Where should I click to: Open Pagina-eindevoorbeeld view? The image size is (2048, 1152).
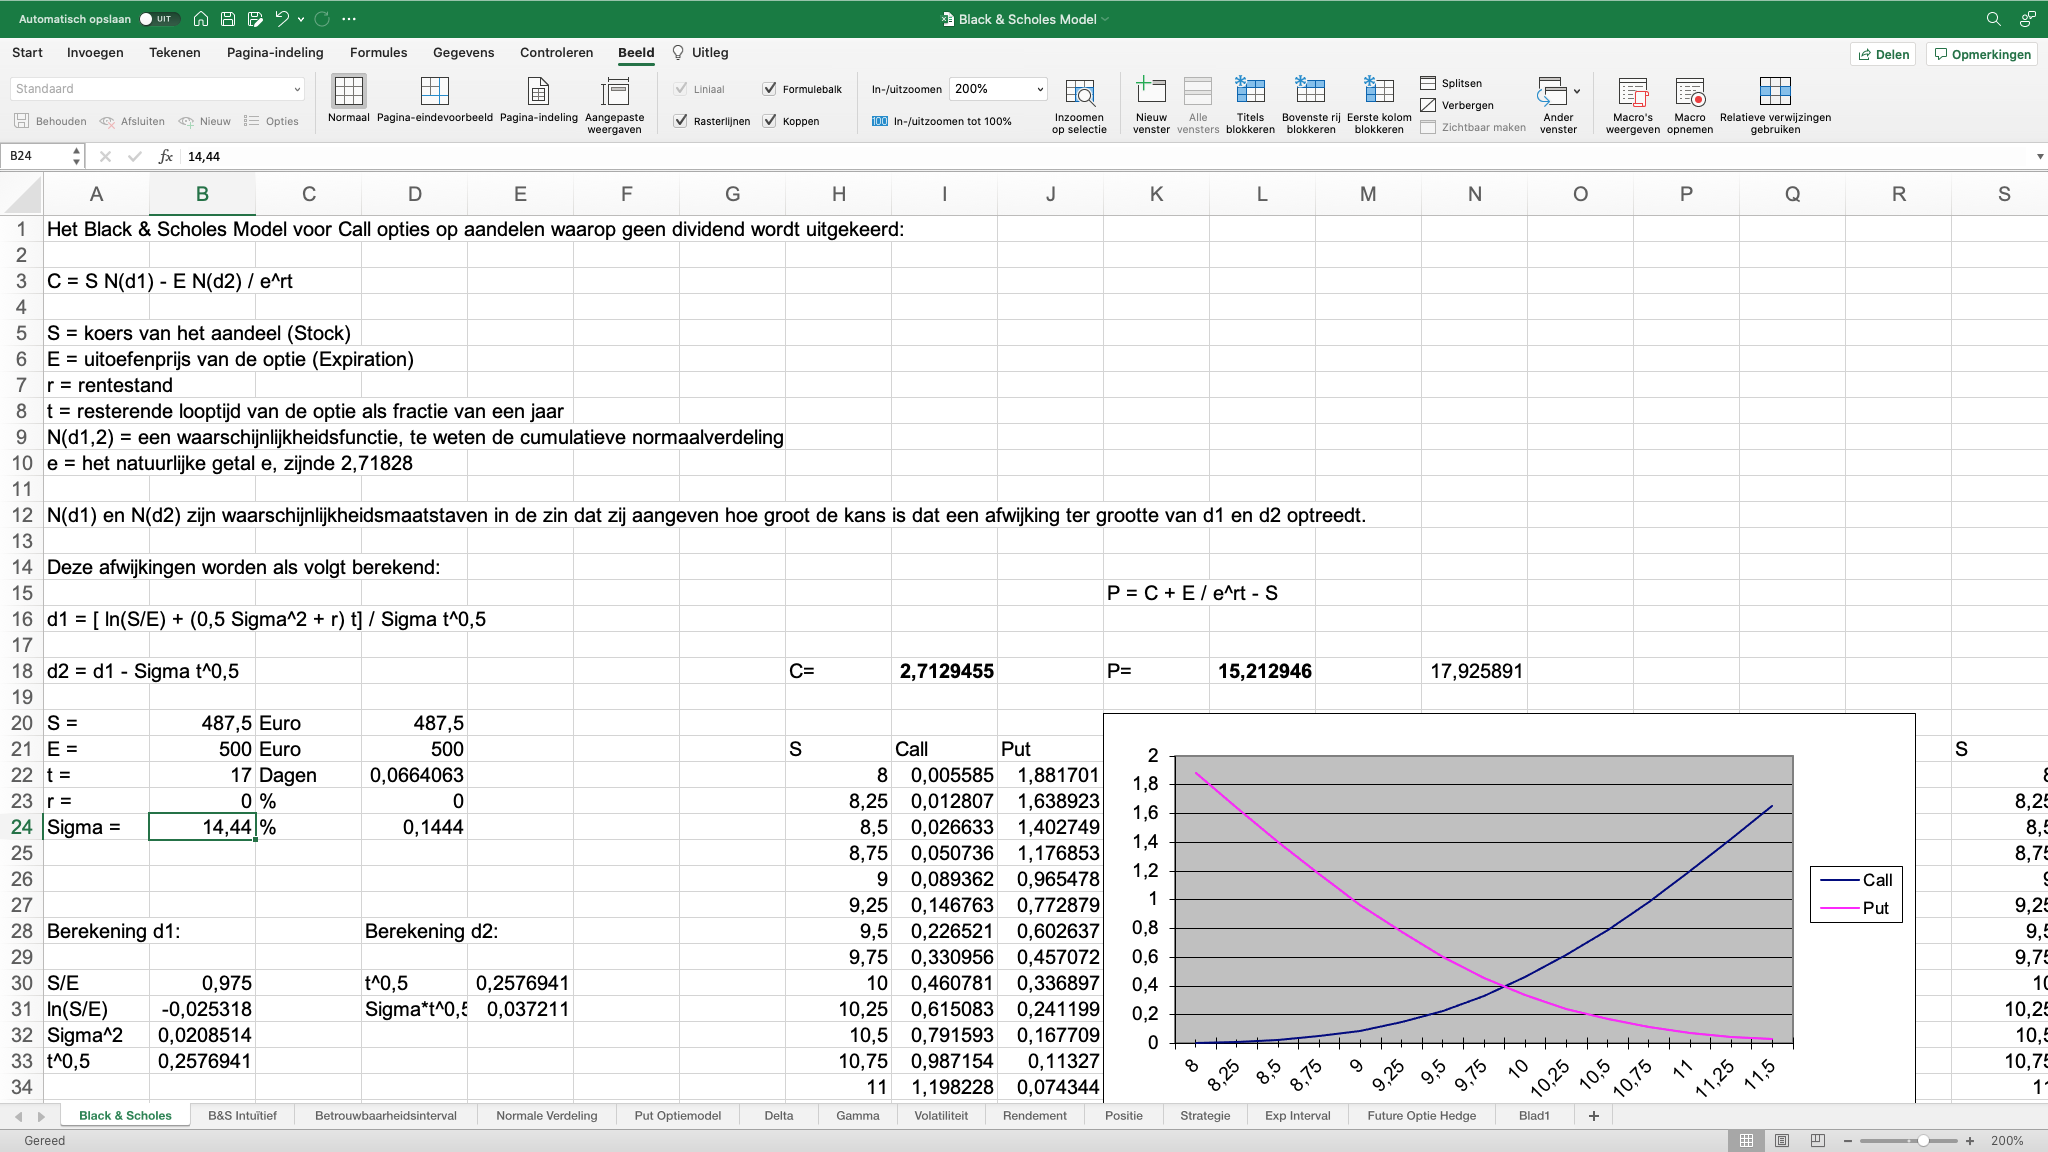[434, 92]
